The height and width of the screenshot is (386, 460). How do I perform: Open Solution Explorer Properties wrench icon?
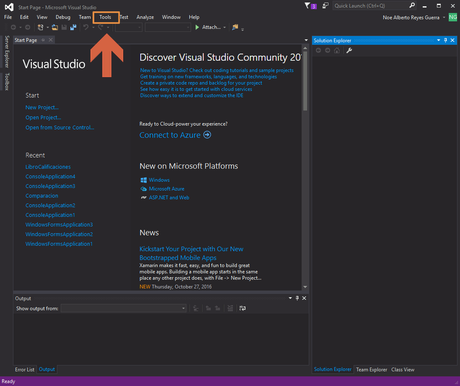(x=349, y=50)
